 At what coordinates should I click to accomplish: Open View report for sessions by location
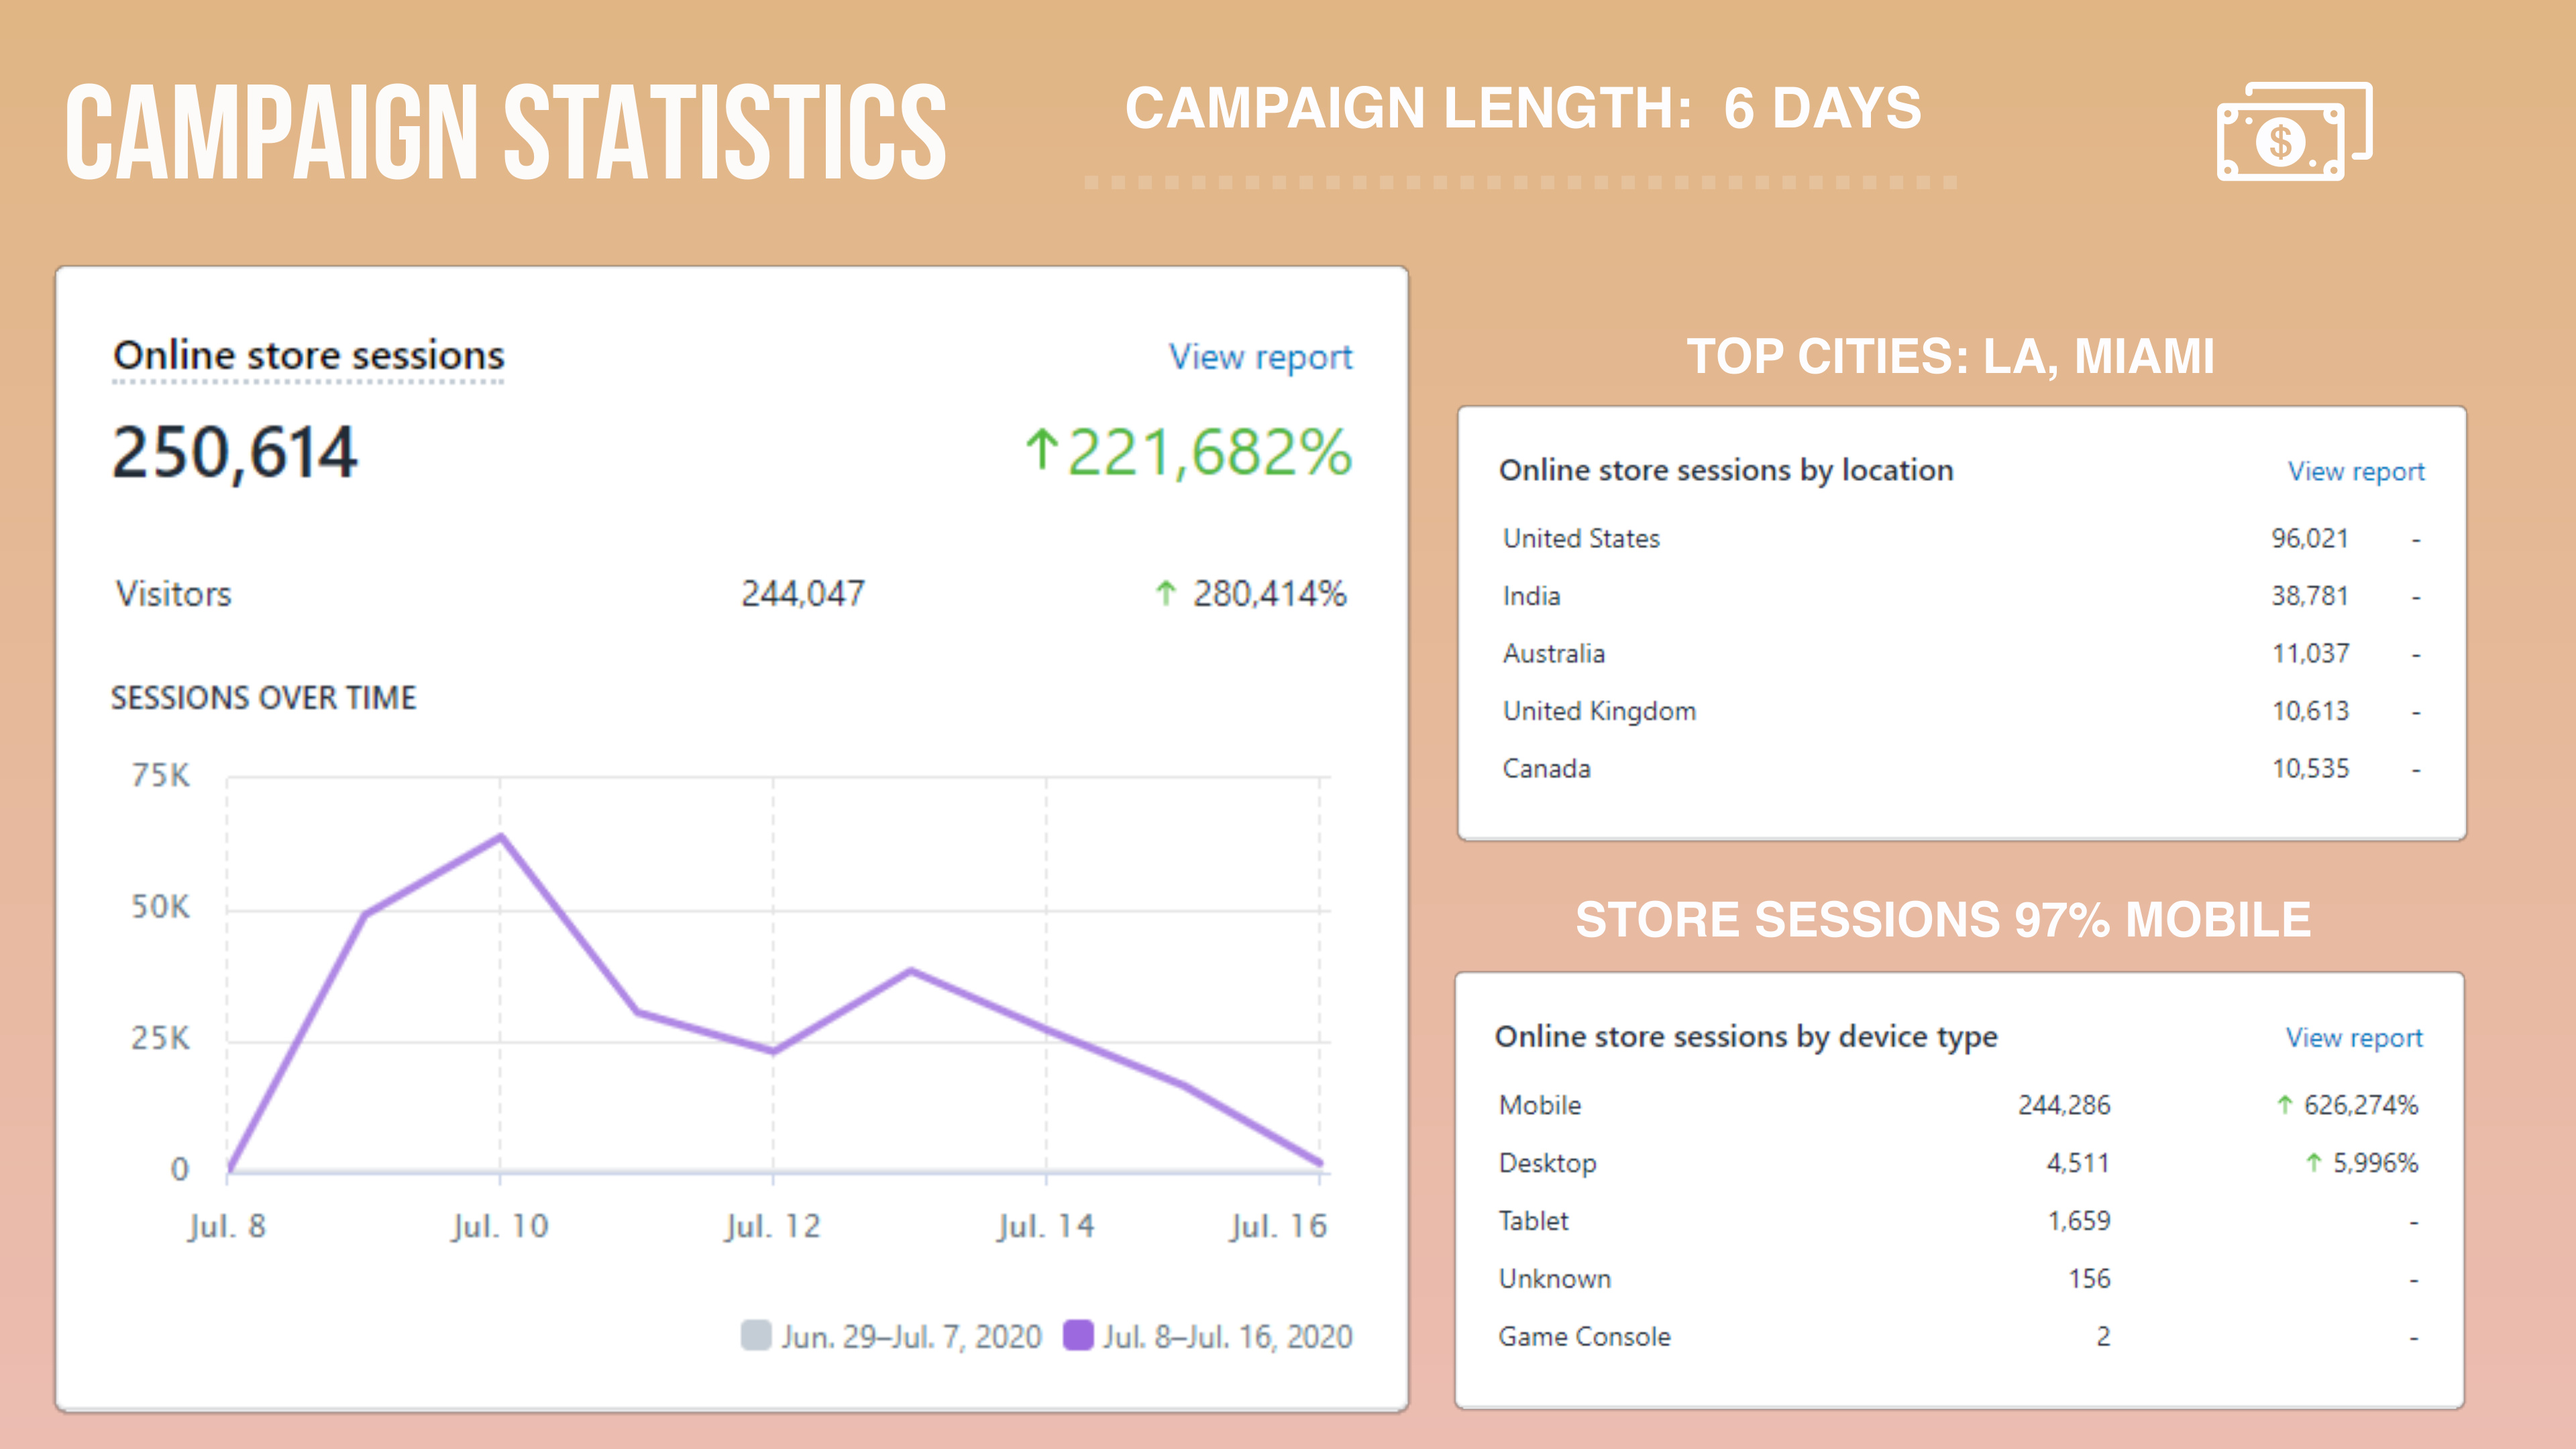(2356, 471)
